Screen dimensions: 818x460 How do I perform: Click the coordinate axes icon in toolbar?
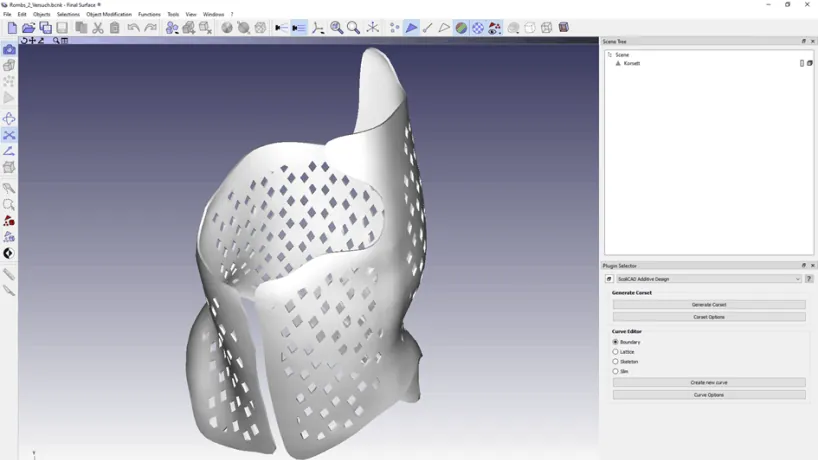coord(318,28)
